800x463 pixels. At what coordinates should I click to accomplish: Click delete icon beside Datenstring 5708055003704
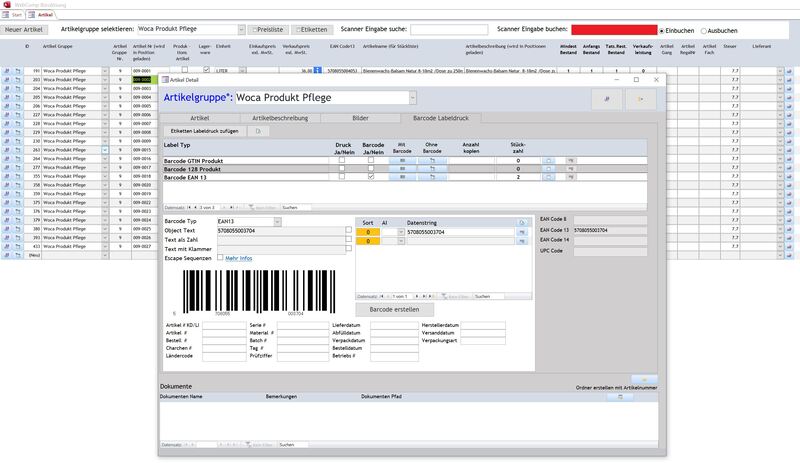pyautogui.click(x=522, y=232)
